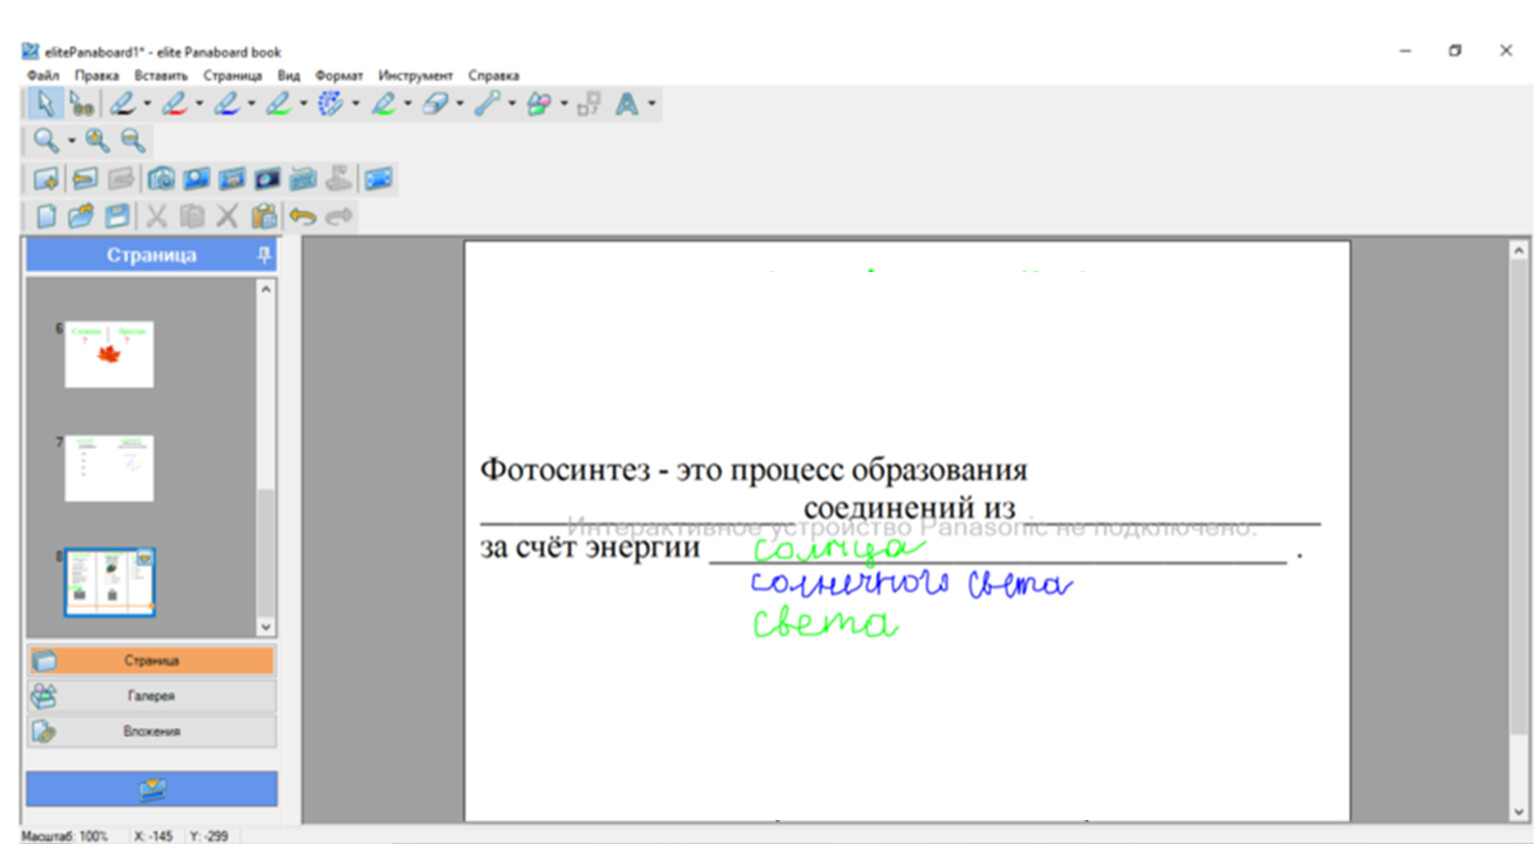The image size is (1540, 864).
Task: Open the Вложения panel
Action: point(151,731)
